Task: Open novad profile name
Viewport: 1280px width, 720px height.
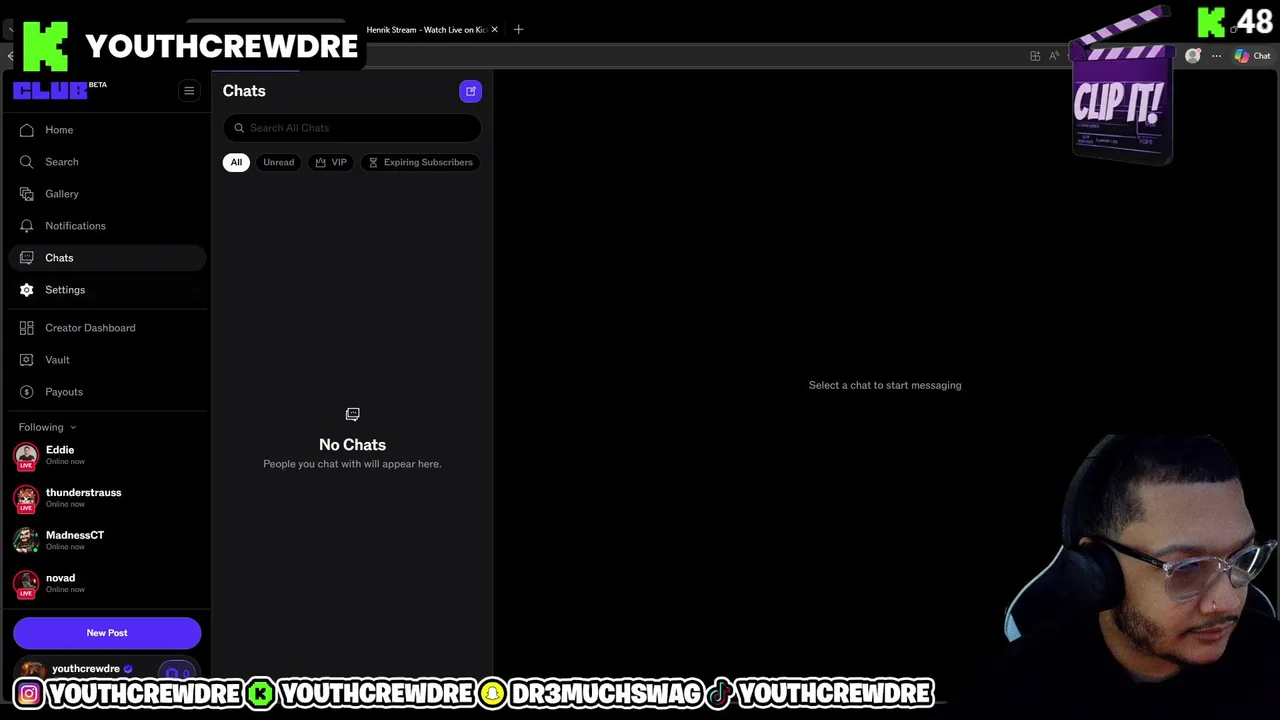Action: [60, 578]
